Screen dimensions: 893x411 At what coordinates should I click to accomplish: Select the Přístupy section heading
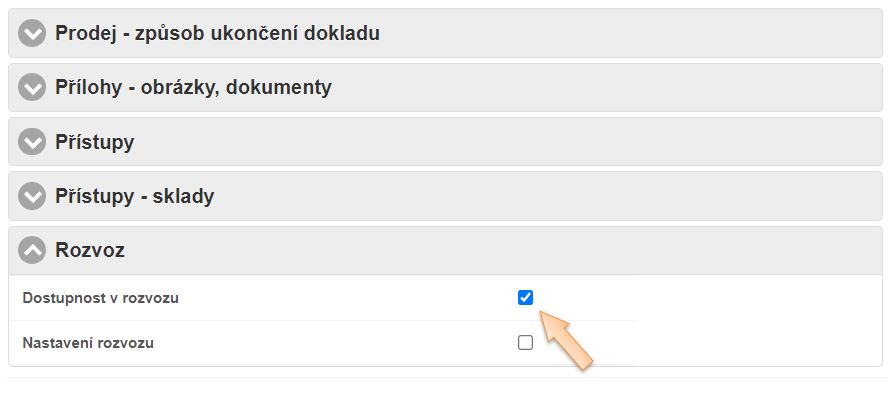[x=94, y=142]
